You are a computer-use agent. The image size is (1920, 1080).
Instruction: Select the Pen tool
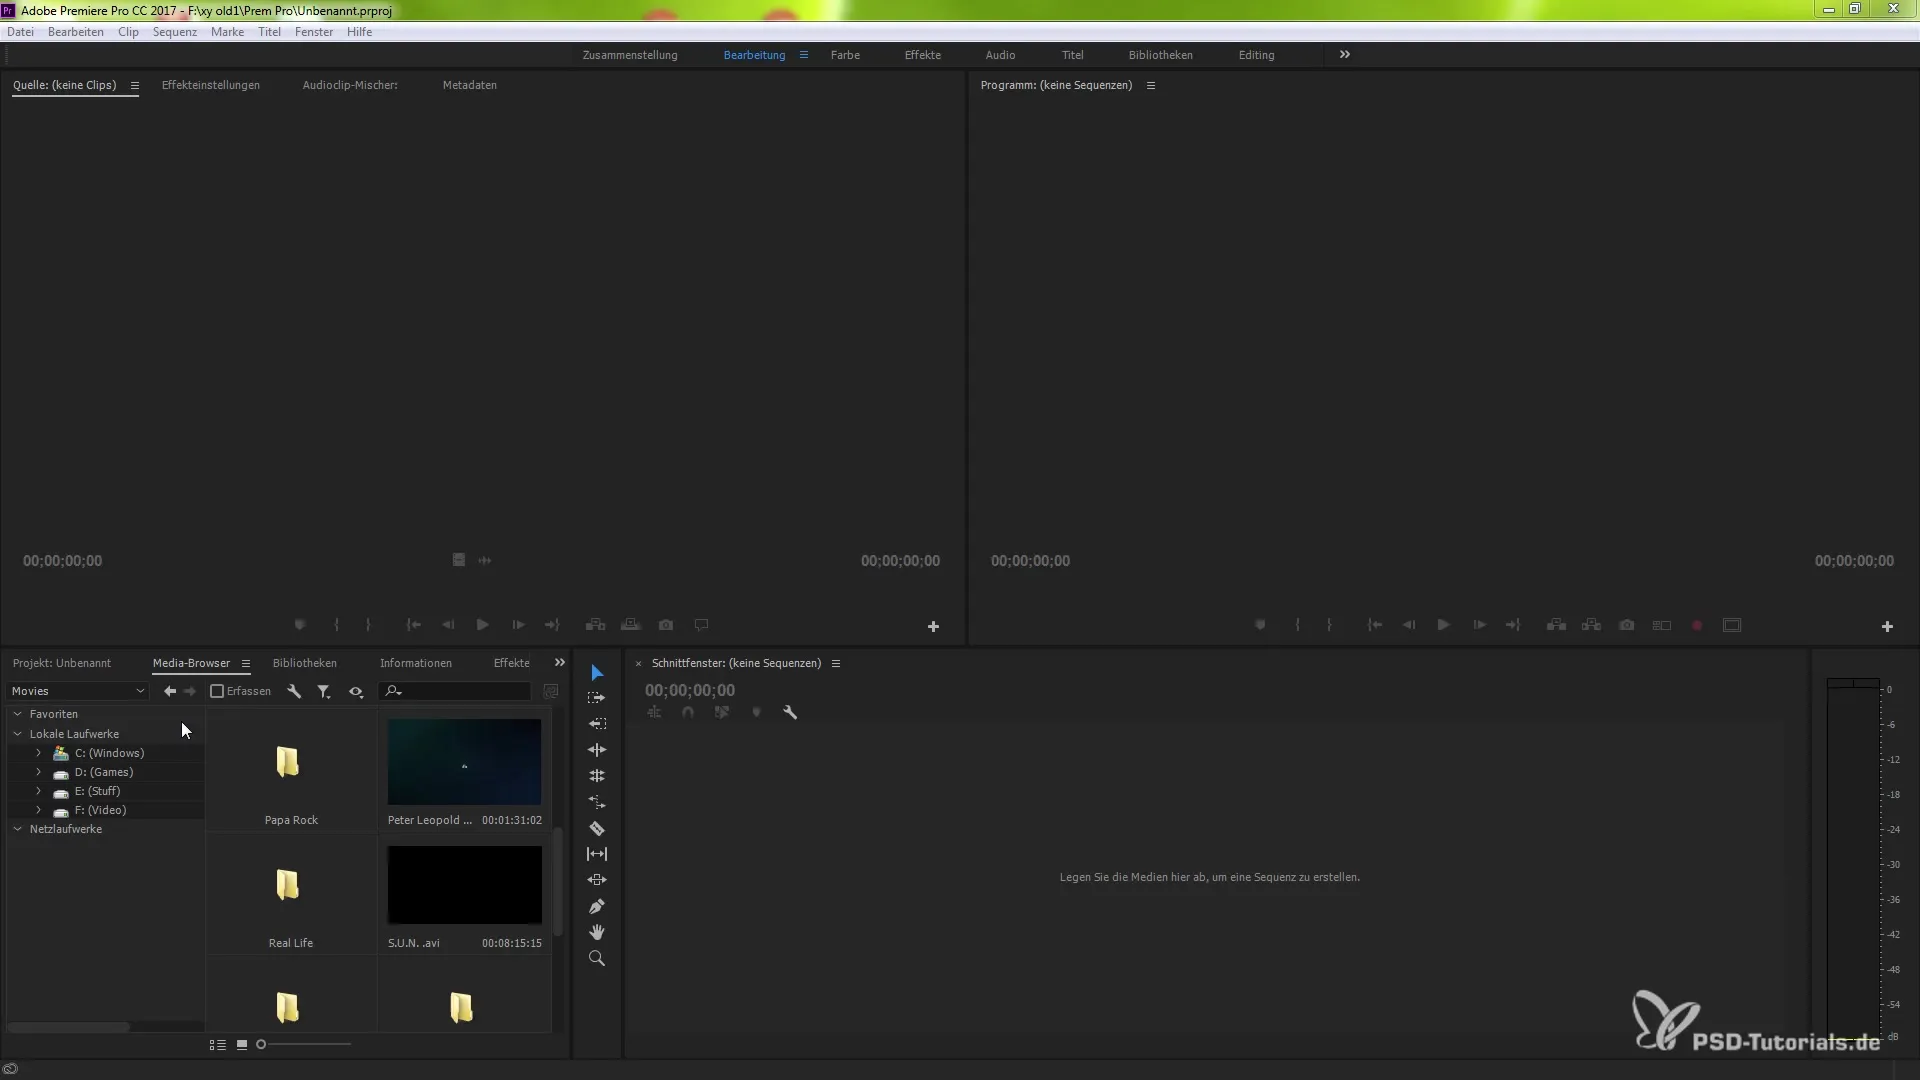click(x=597, y=906)
